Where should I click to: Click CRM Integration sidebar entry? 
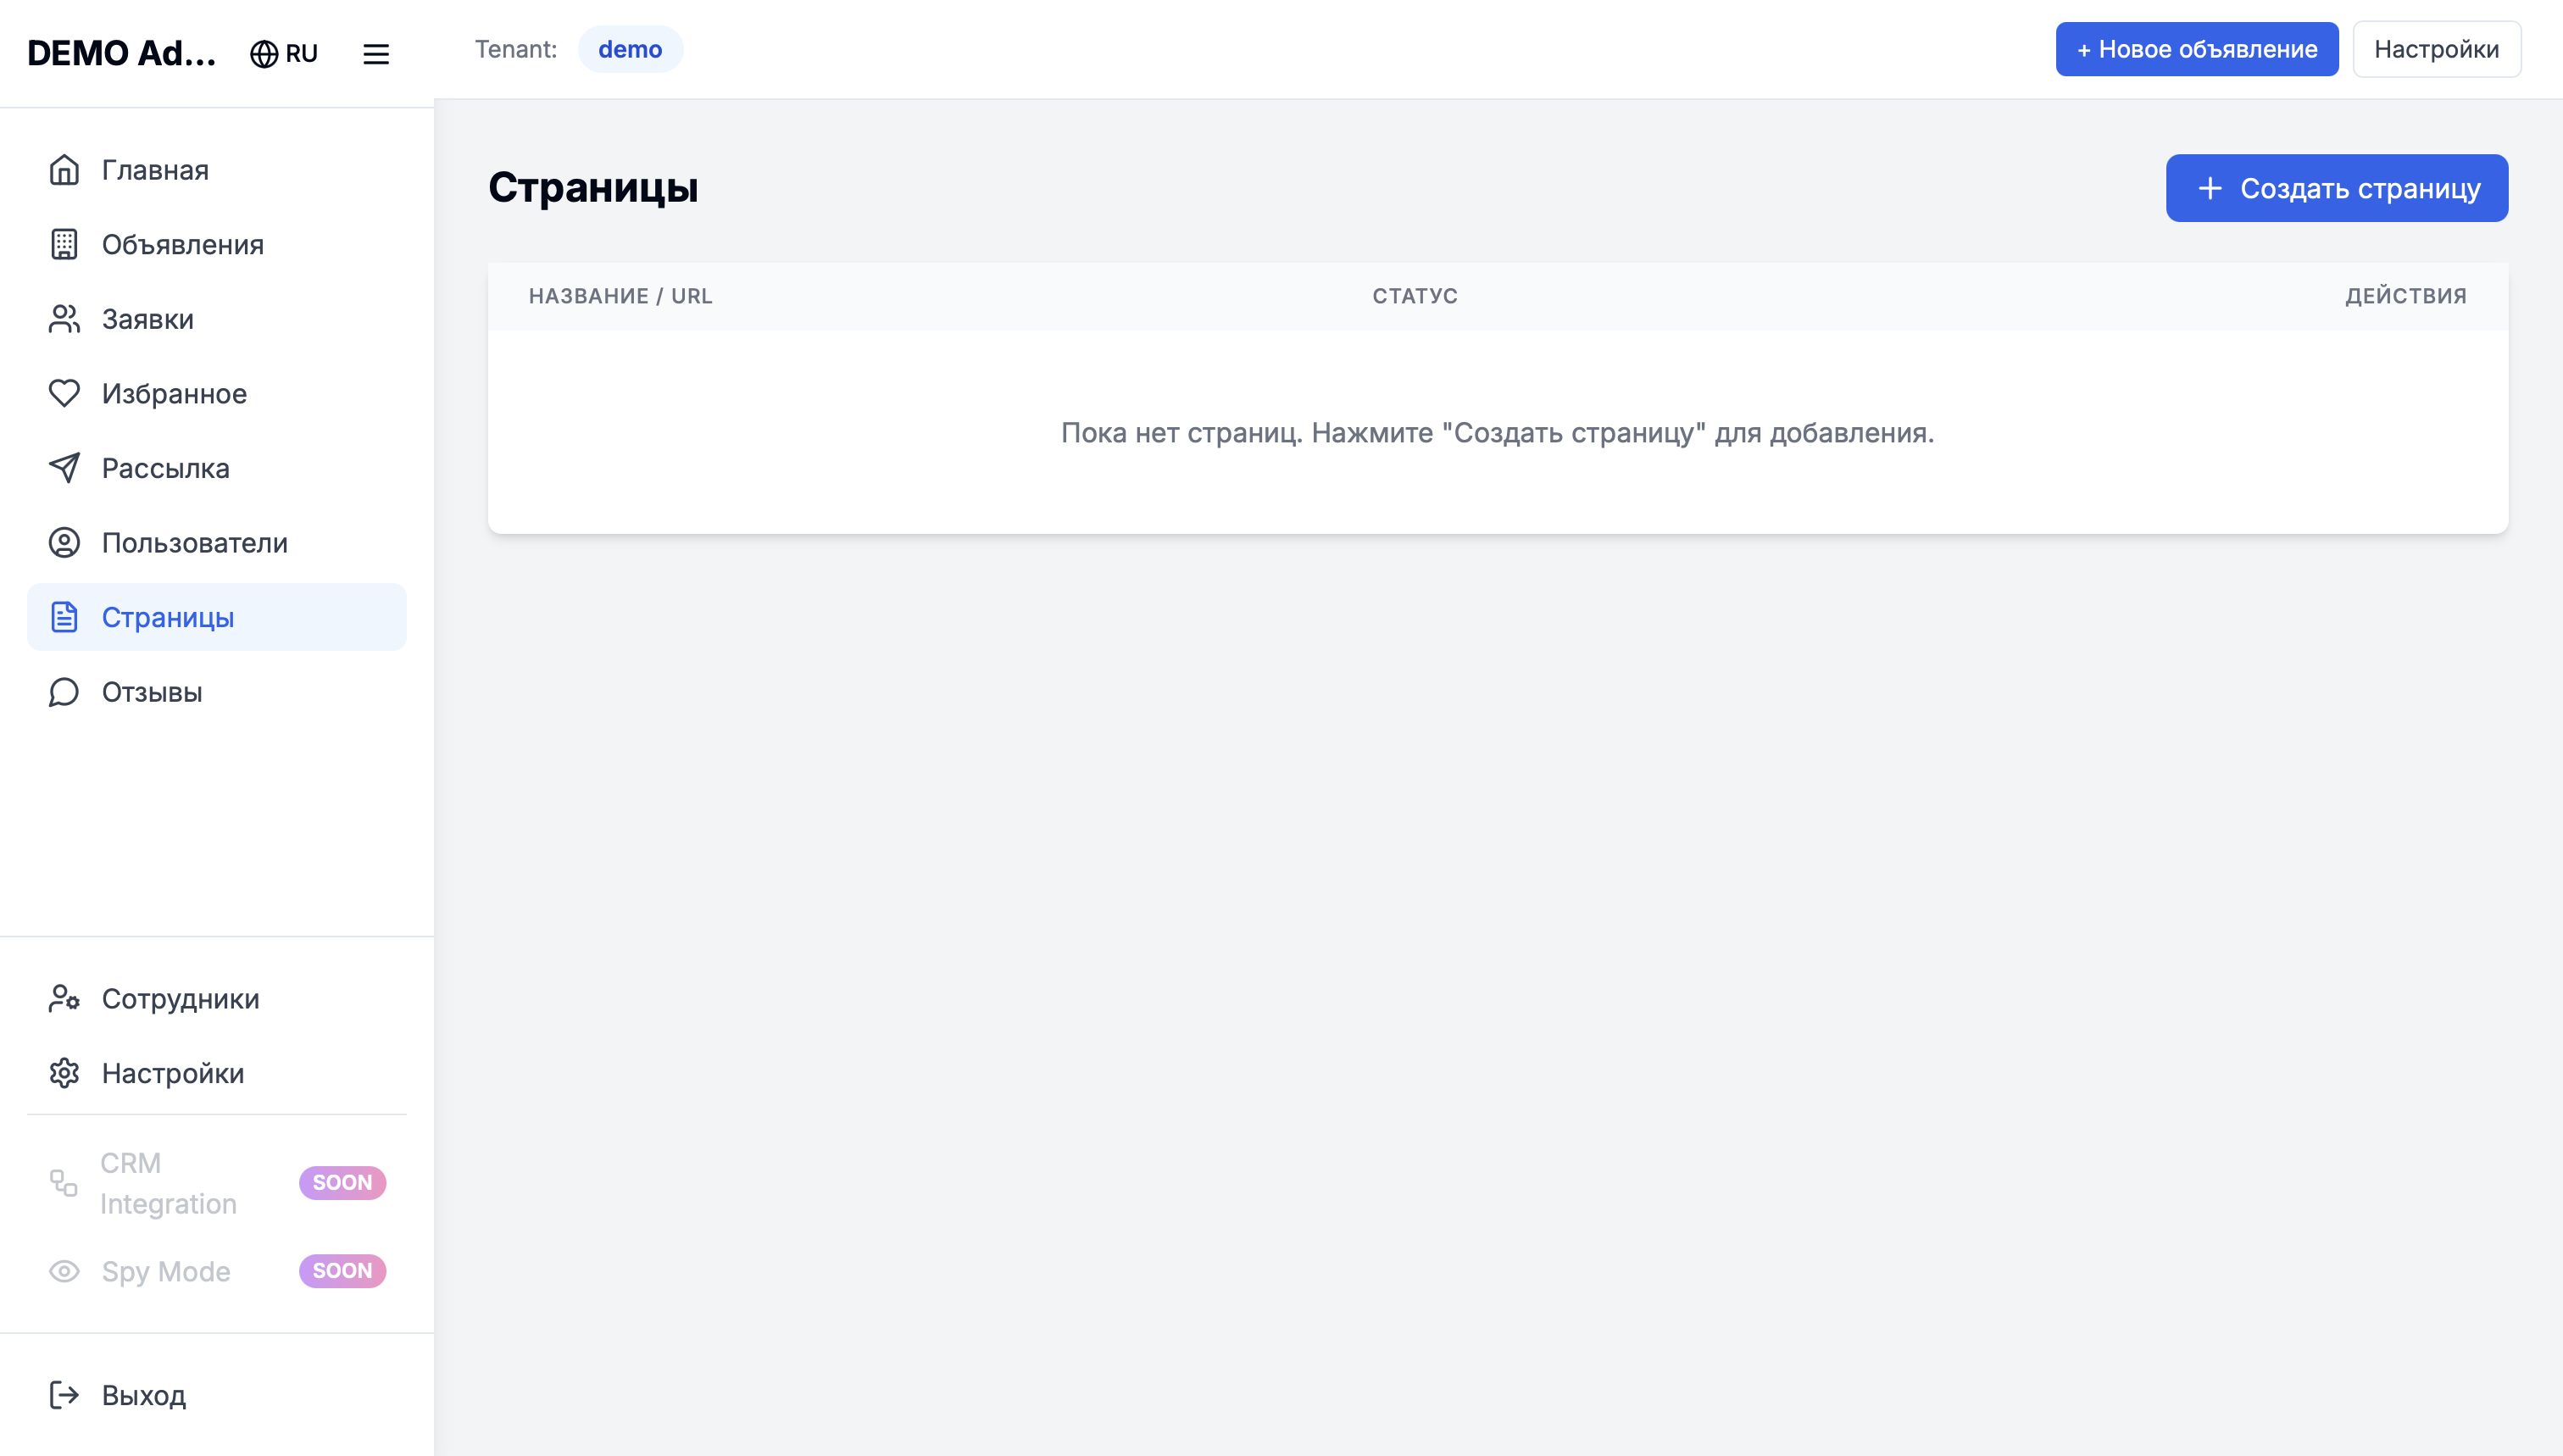(x=168, y=1183)
